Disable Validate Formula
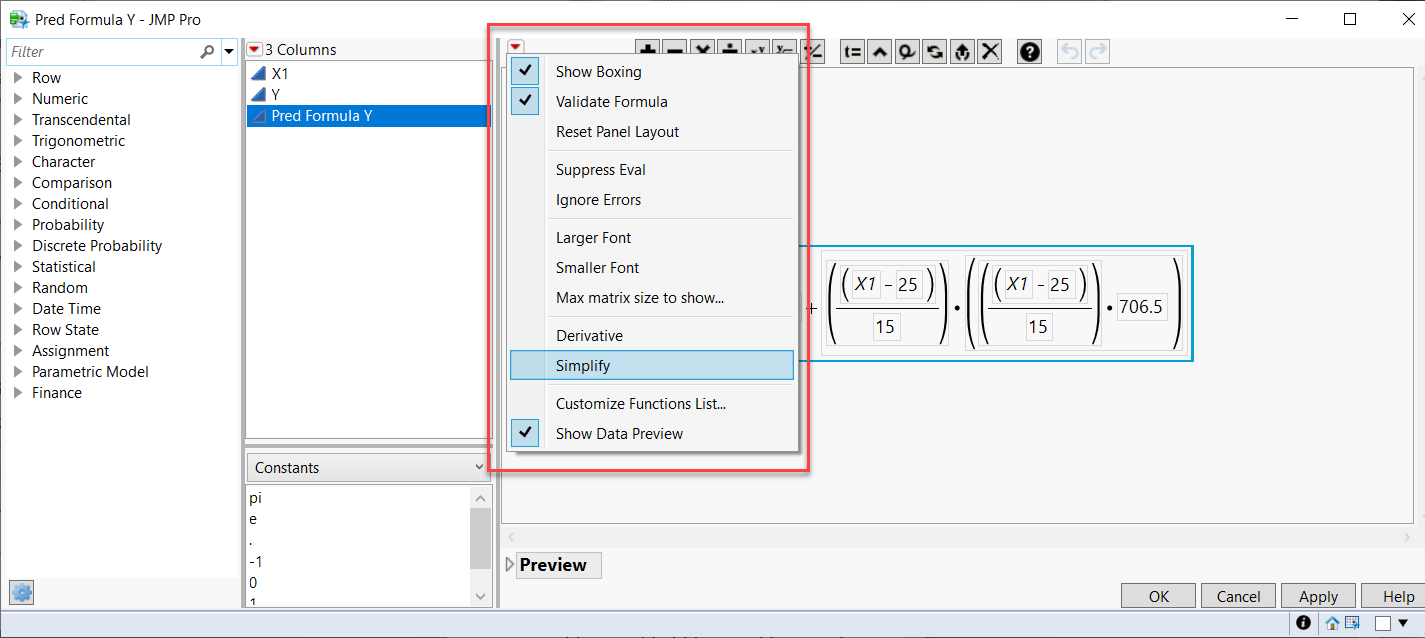This screenshot has width=1425, height=638. [x=525, y=101]
